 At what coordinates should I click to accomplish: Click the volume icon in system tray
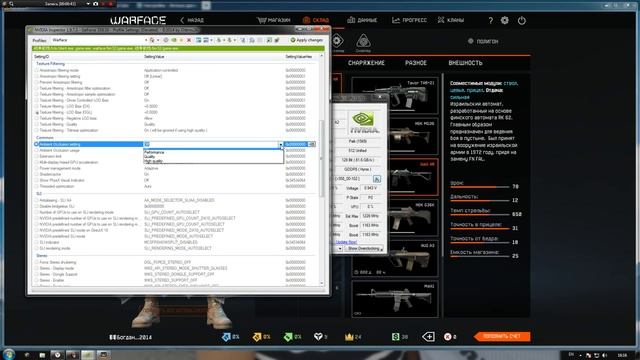[604, 356]
